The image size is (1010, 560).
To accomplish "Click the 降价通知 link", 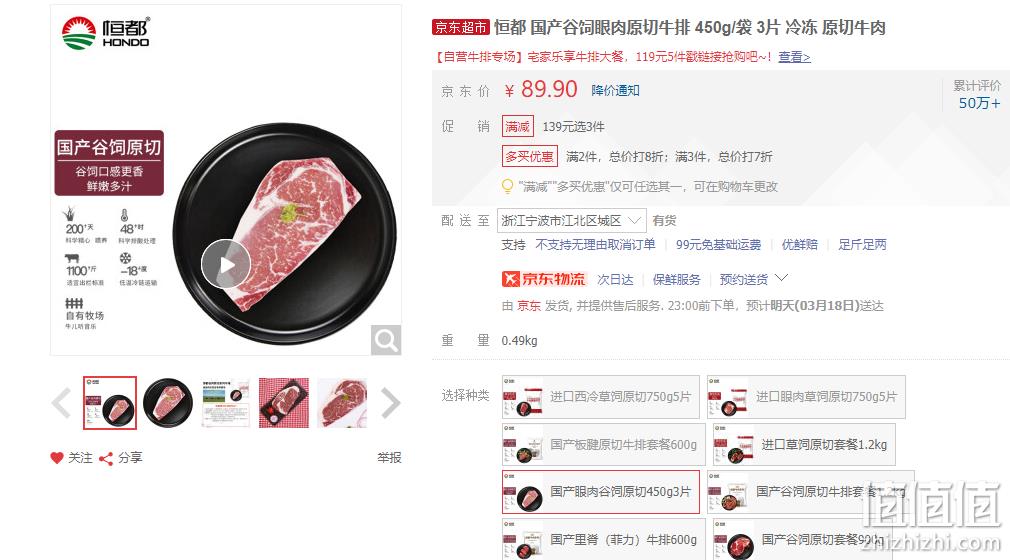I will coord(615,90).
